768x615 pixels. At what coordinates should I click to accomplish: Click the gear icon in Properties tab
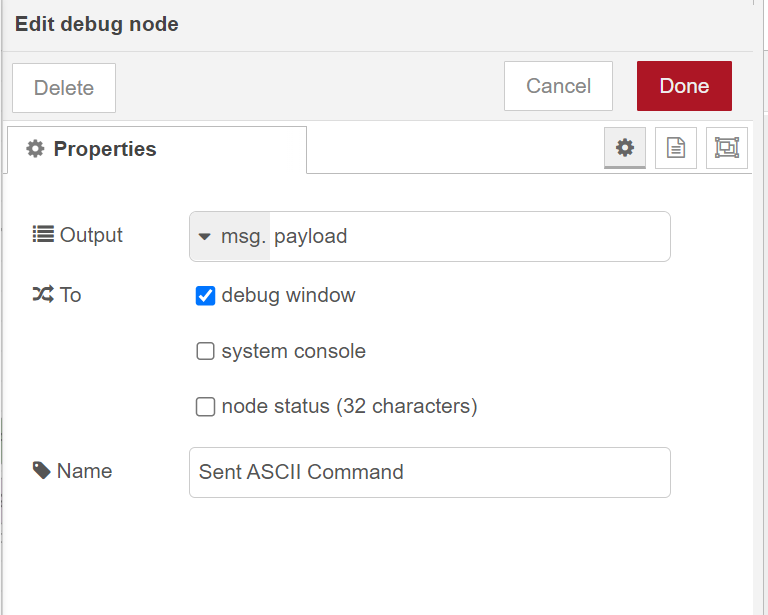36,149
